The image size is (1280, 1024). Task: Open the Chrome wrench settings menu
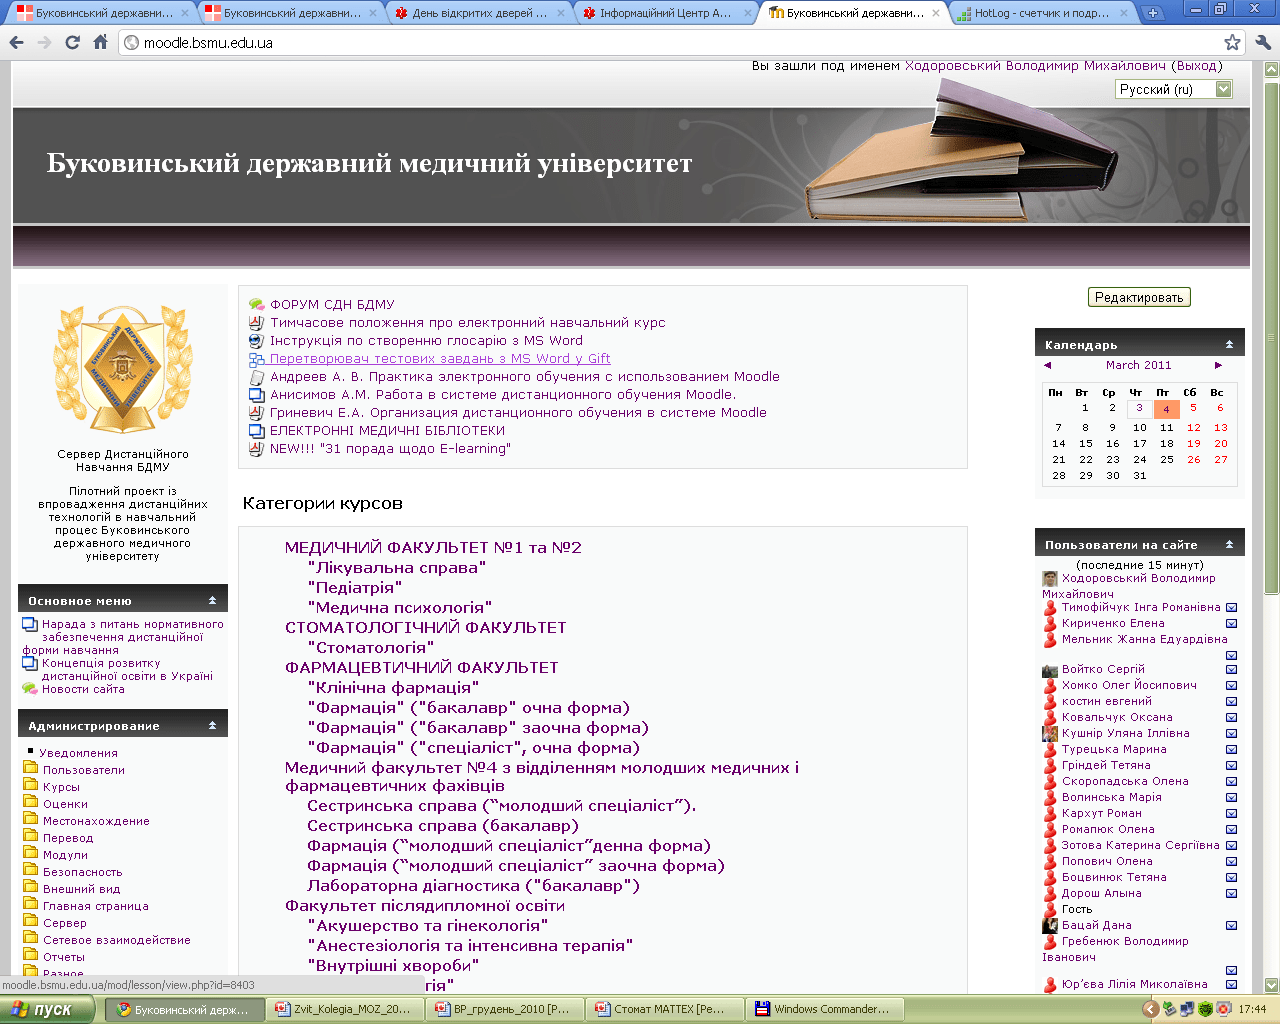(x=1262, y=43)
